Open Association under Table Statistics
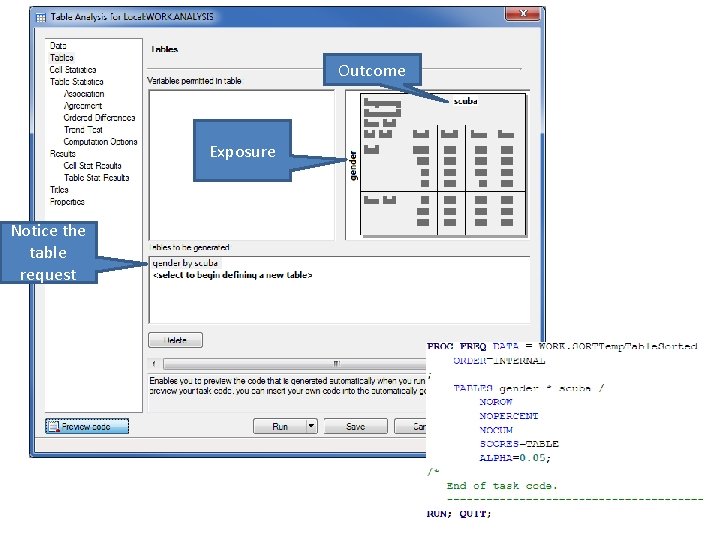This screenshot has height=540, width=720. point(84,94)
